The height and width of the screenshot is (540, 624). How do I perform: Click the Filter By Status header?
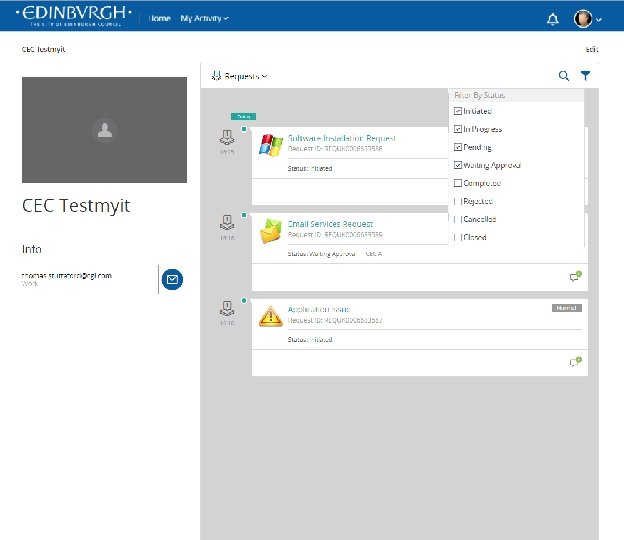479,95
